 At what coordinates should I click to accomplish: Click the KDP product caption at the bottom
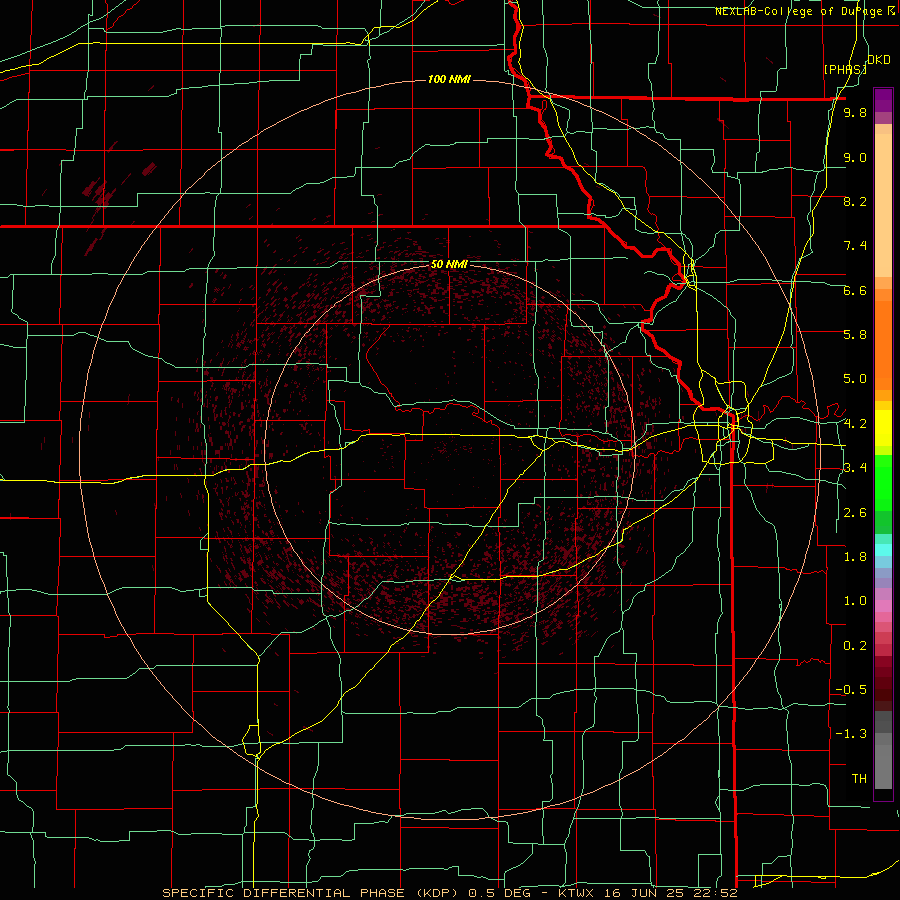[x=450, y=893]
